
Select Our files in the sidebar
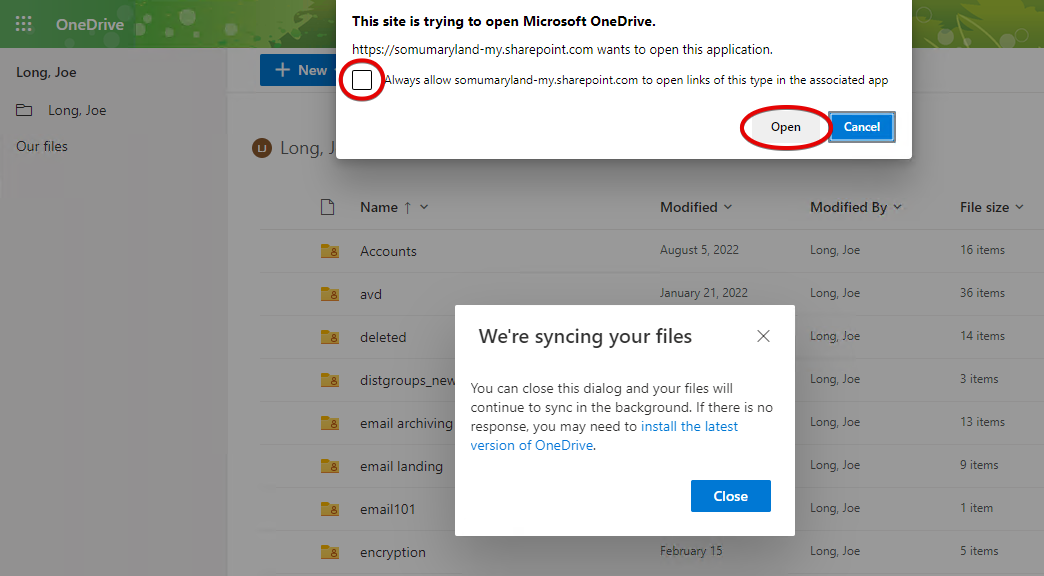(x=42, y=146)
